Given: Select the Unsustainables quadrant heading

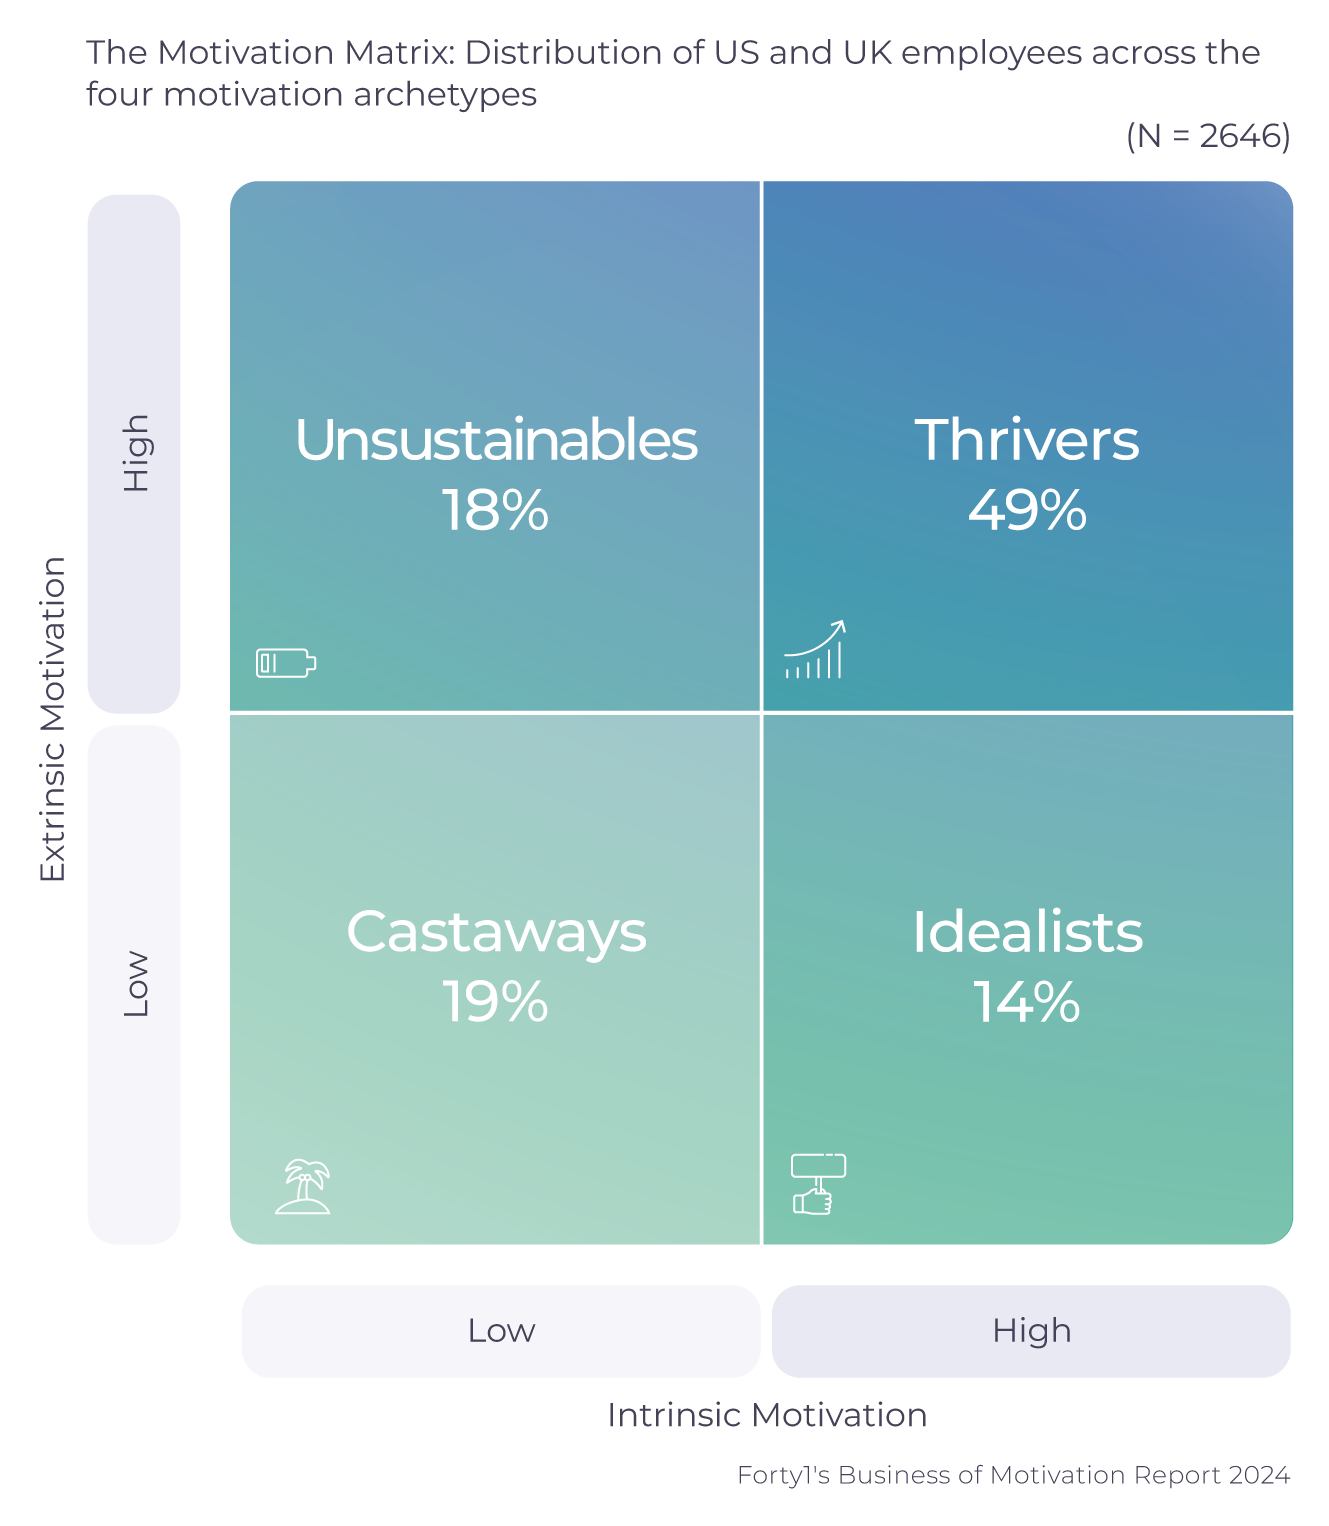Looking at the screenshot, I should (x=496, y=440).
